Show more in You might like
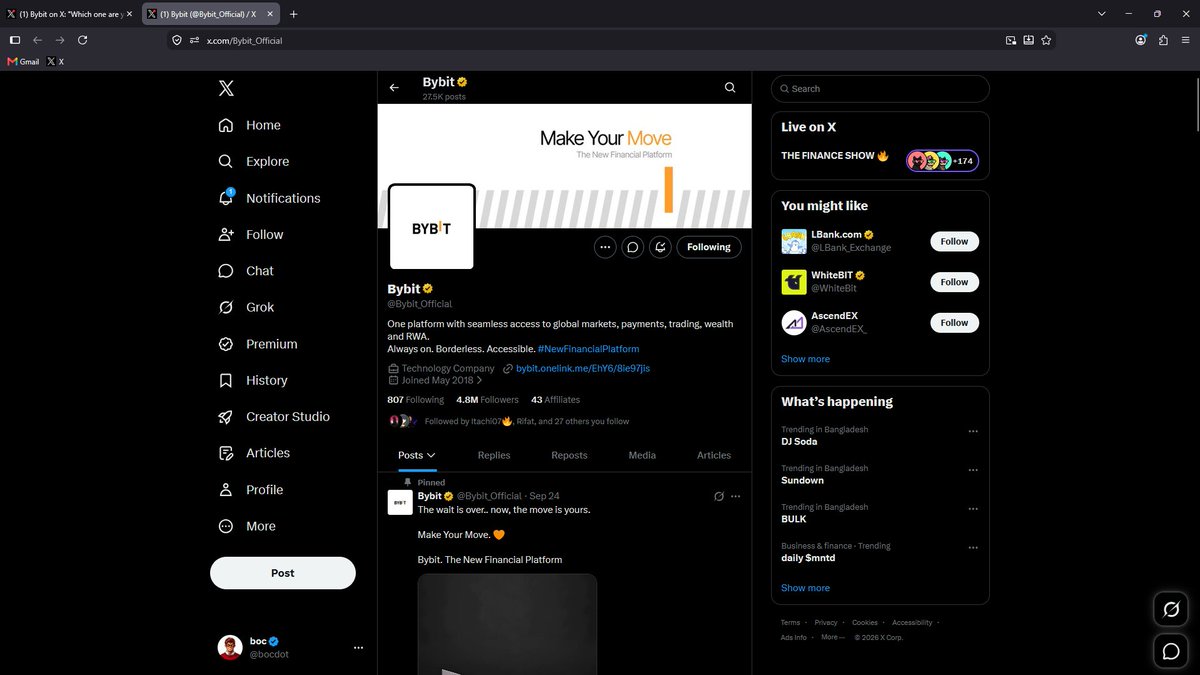 point(805,359)
